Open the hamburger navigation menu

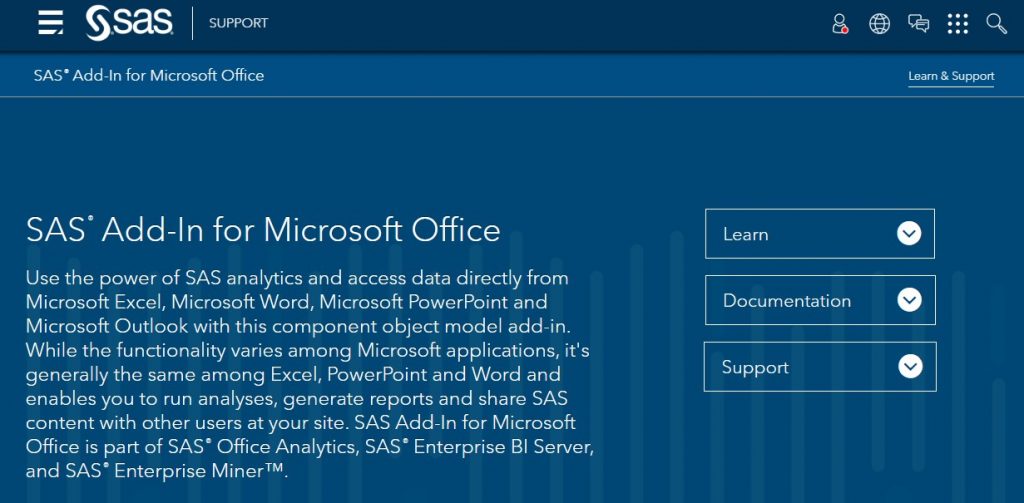[50, 23]
